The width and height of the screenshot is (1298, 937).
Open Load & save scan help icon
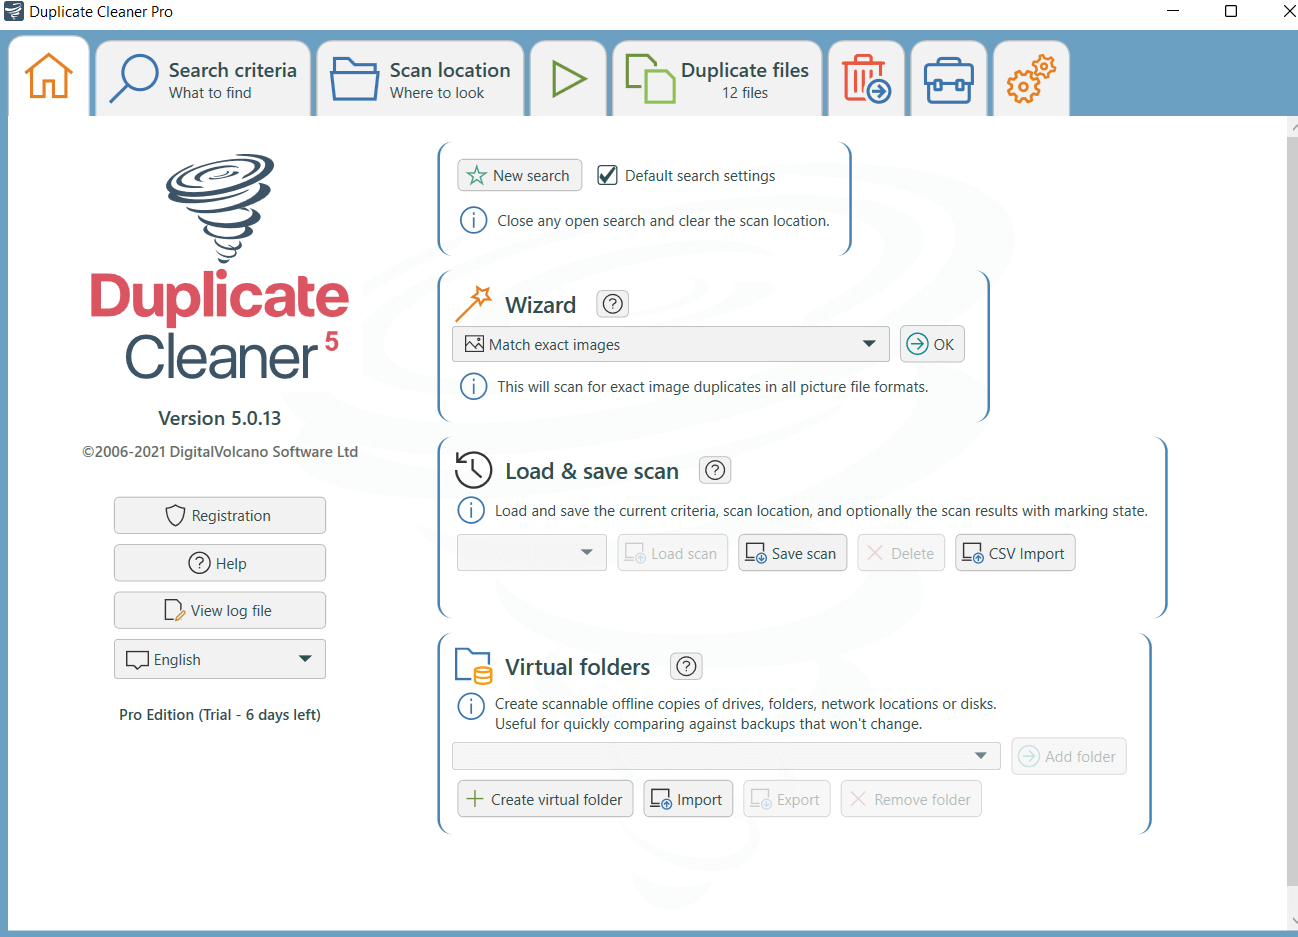(x=715, y=470)
